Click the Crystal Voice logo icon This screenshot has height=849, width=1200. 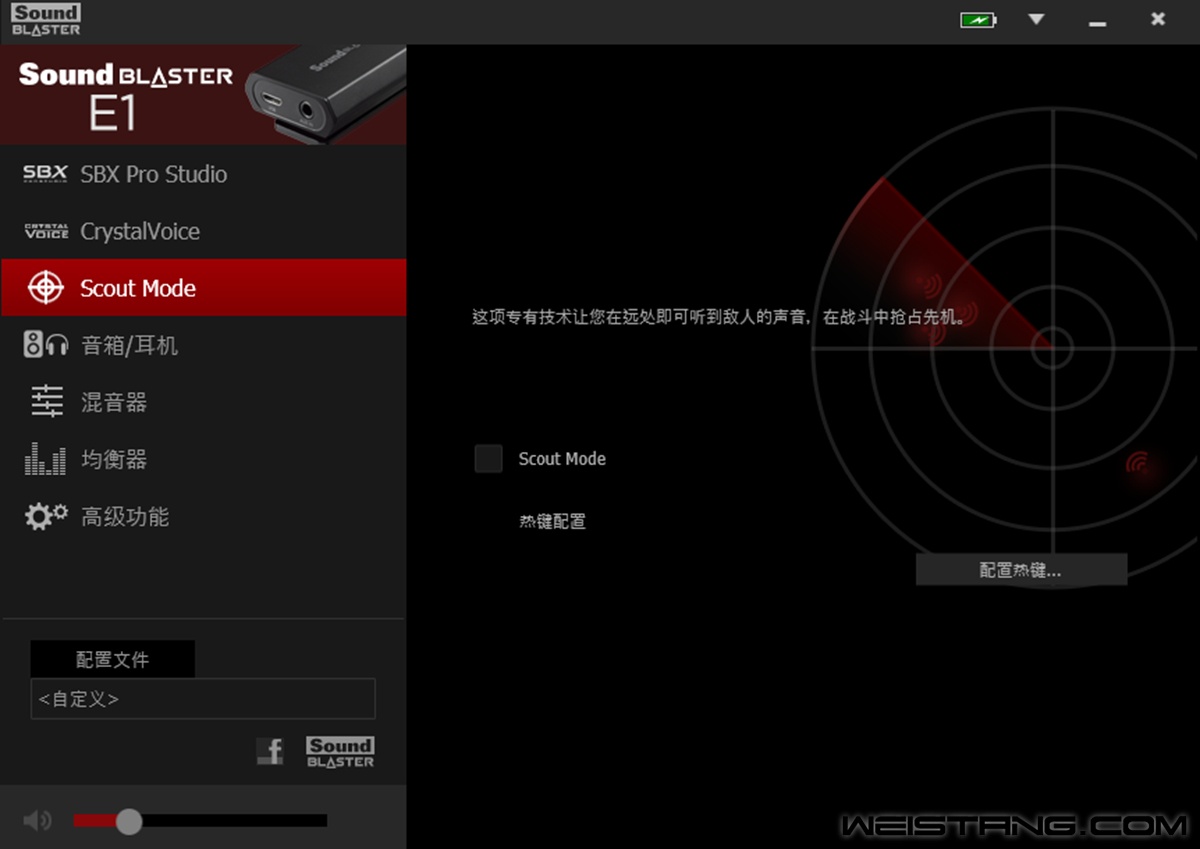tap(46, 231)
